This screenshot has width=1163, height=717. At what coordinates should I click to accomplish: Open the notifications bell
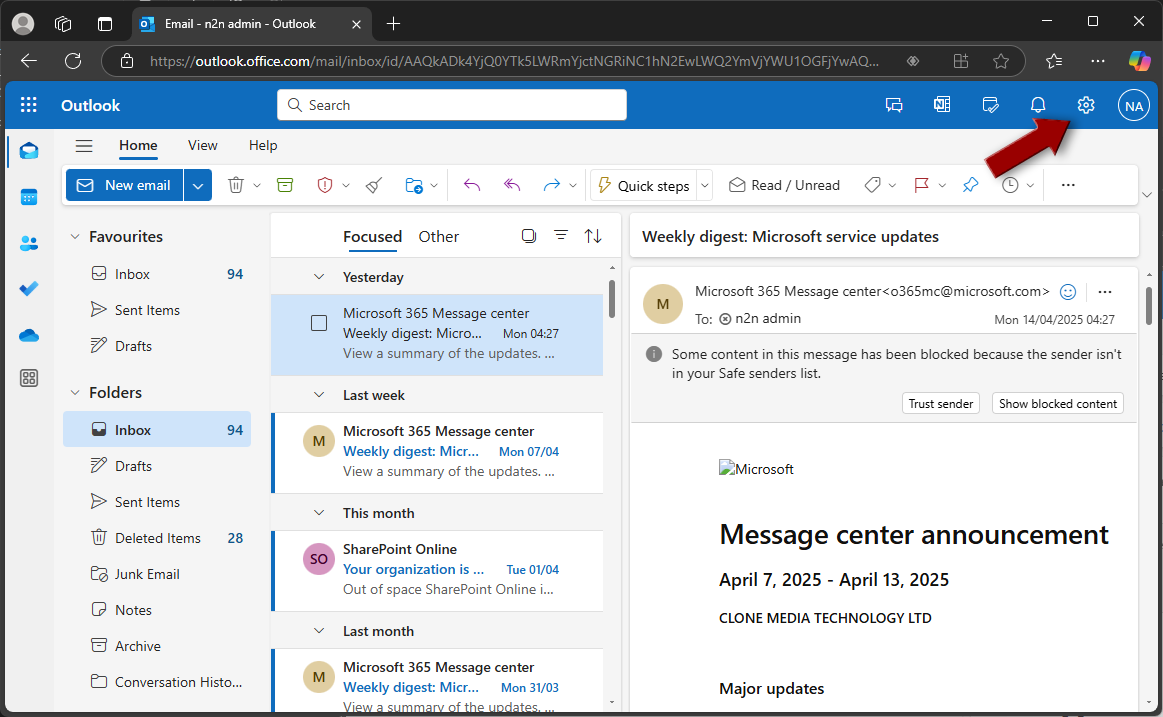[x=1038, y=105]
